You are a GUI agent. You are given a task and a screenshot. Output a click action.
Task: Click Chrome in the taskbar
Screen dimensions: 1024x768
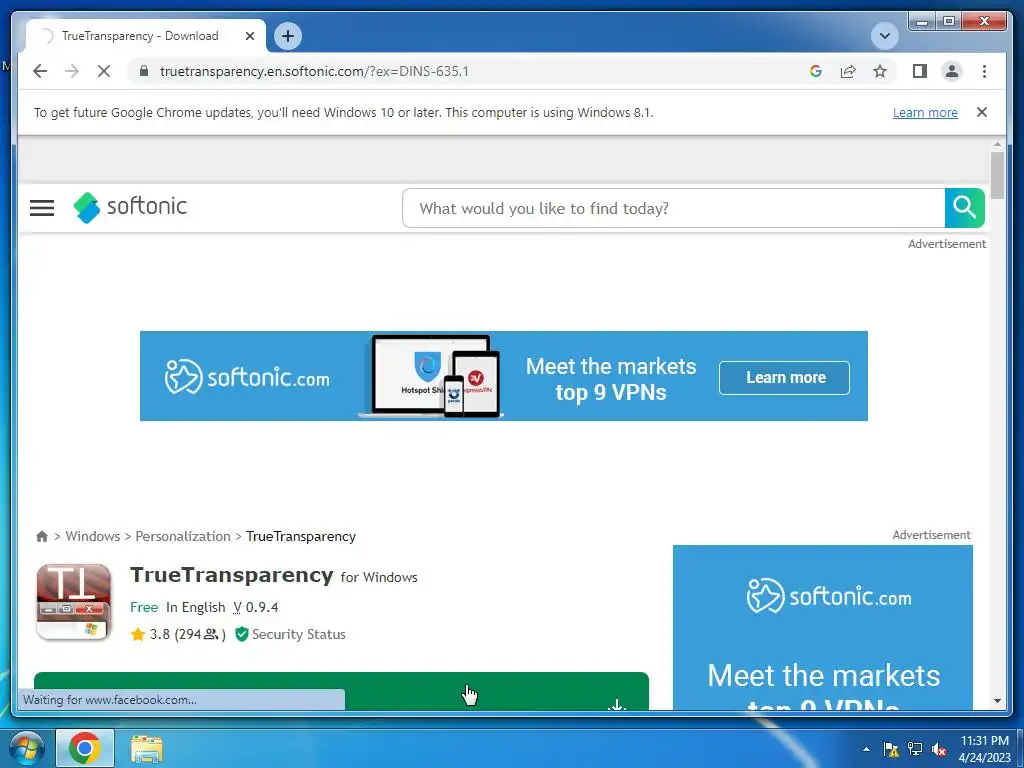coord(85,748)
